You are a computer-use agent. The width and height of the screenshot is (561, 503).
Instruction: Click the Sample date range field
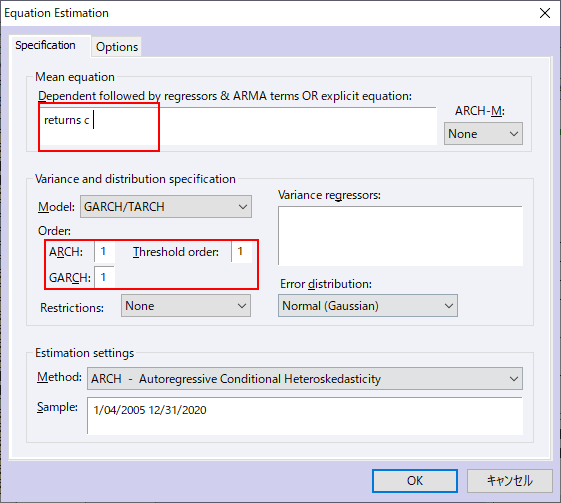tap(305, 416)
